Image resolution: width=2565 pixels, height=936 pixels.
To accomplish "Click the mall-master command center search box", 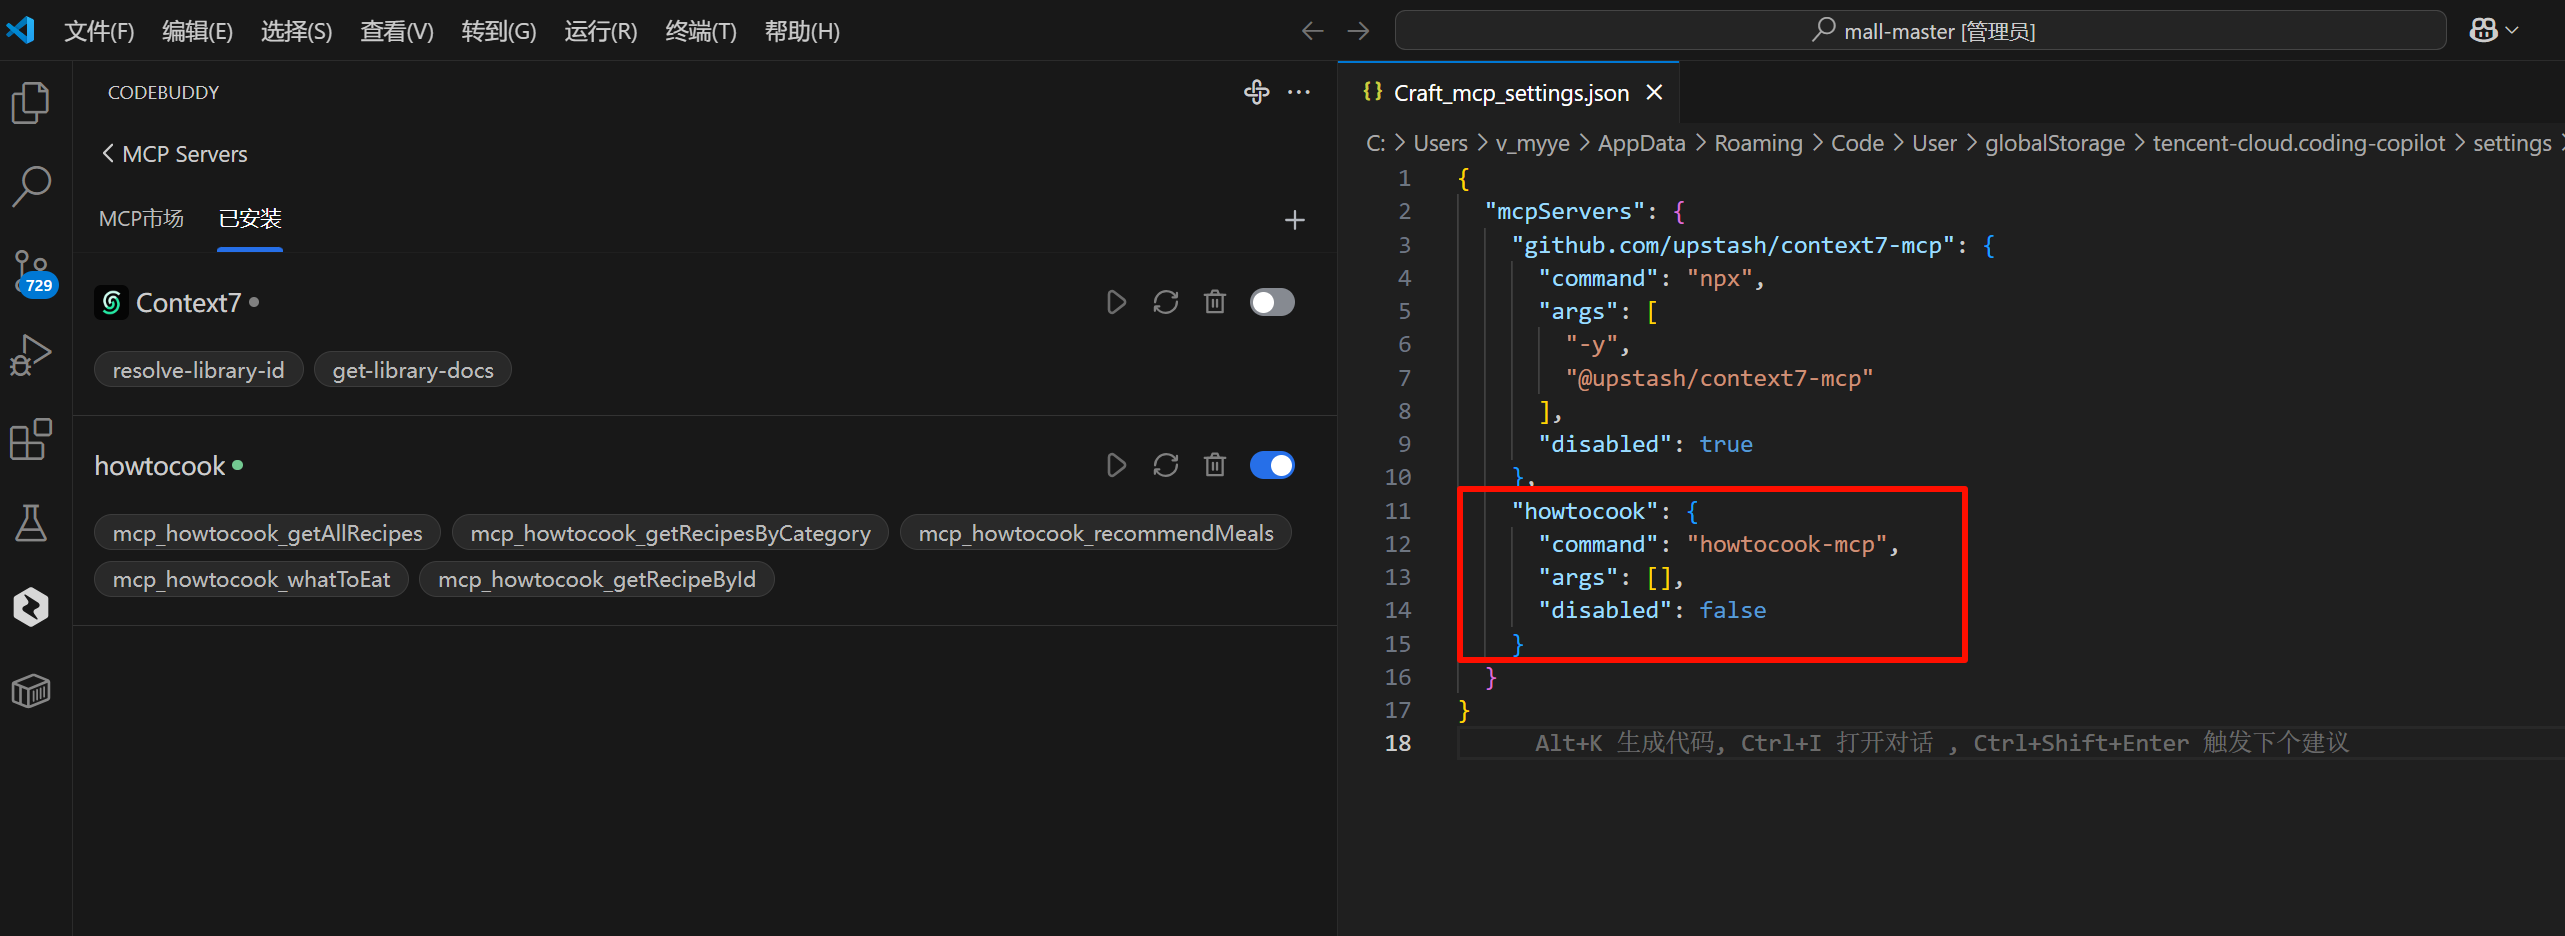I will 1920,31.
